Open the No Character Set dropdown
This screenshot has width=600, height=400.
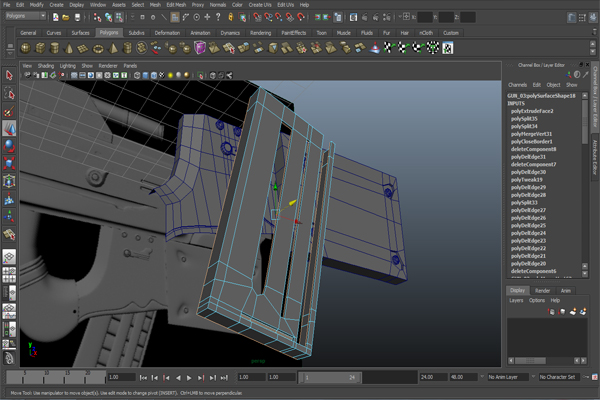[559, 377]
